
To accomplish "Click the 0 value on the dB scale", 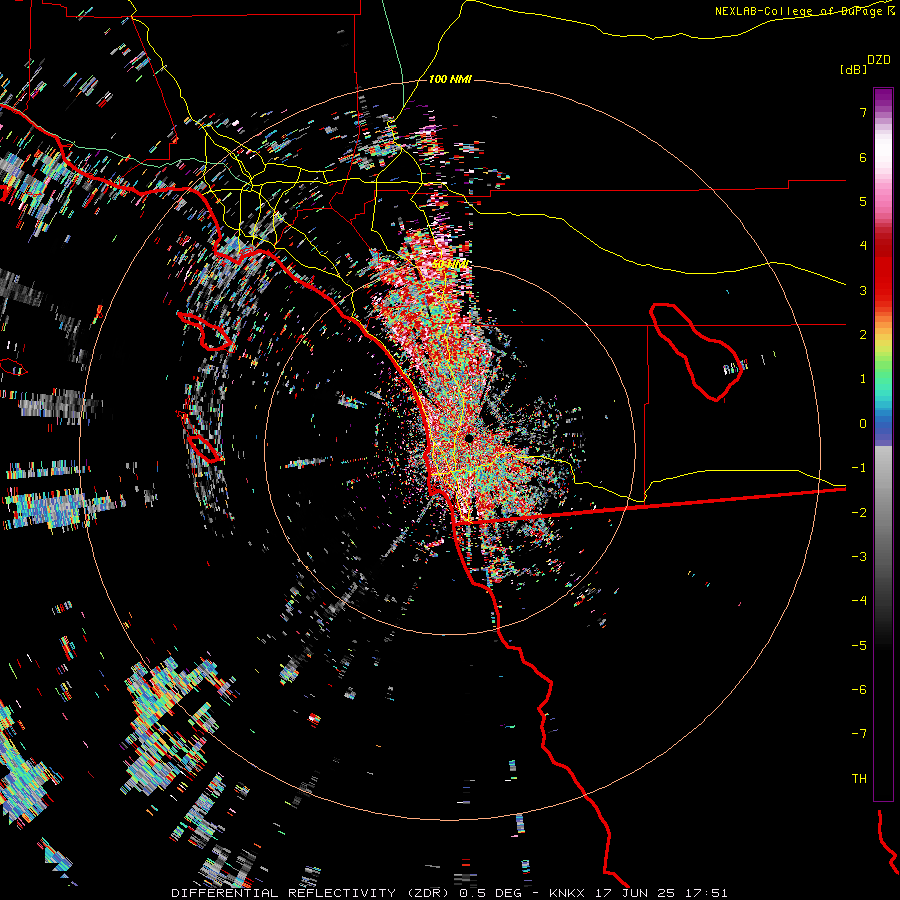I will [863, 424].
